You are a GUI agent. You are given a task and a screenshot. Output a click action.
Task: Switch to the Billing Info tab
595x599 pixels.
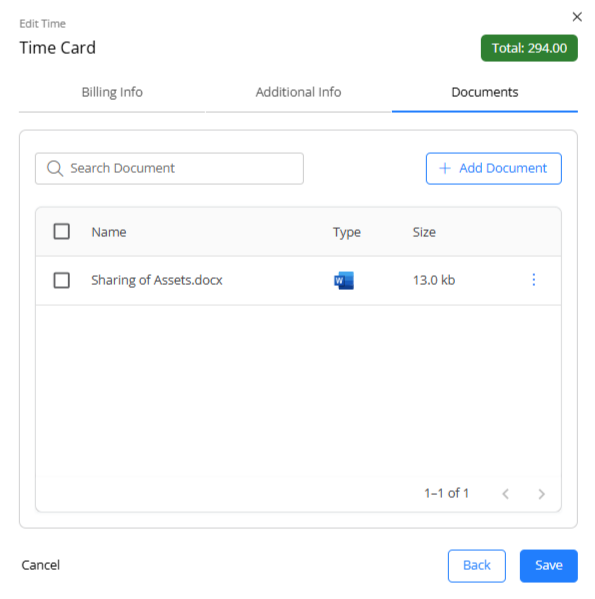point(112,92)
